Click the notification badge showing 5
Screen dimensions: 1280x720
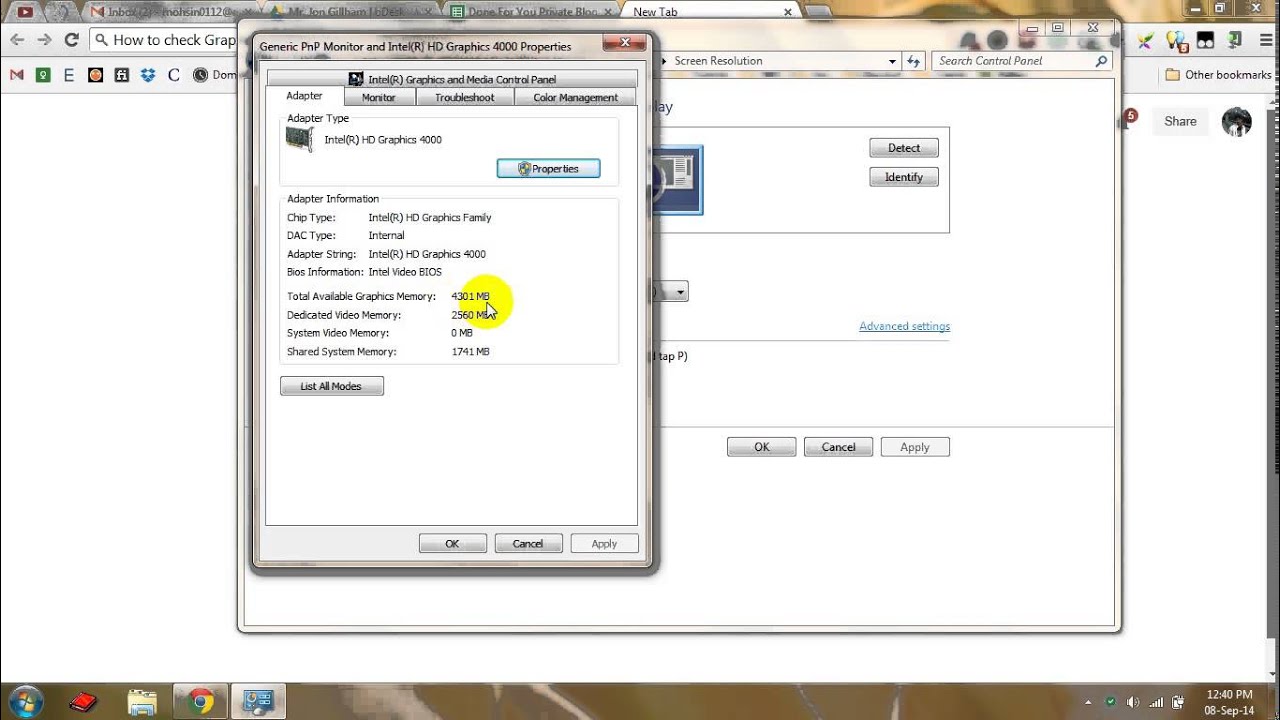coord(1130,116)
